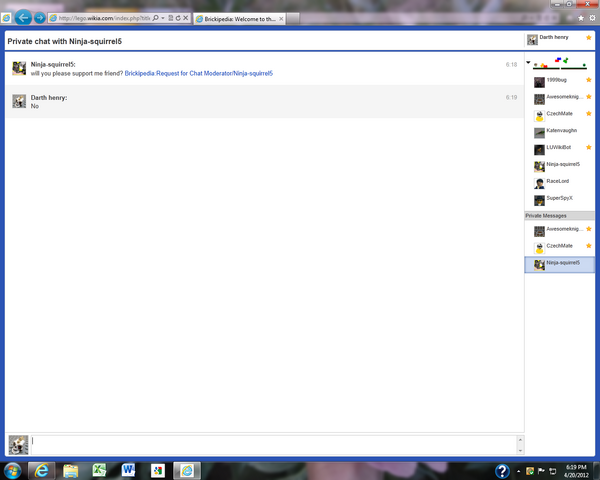Go back with the browser back arrow

(x=23, y=18)
